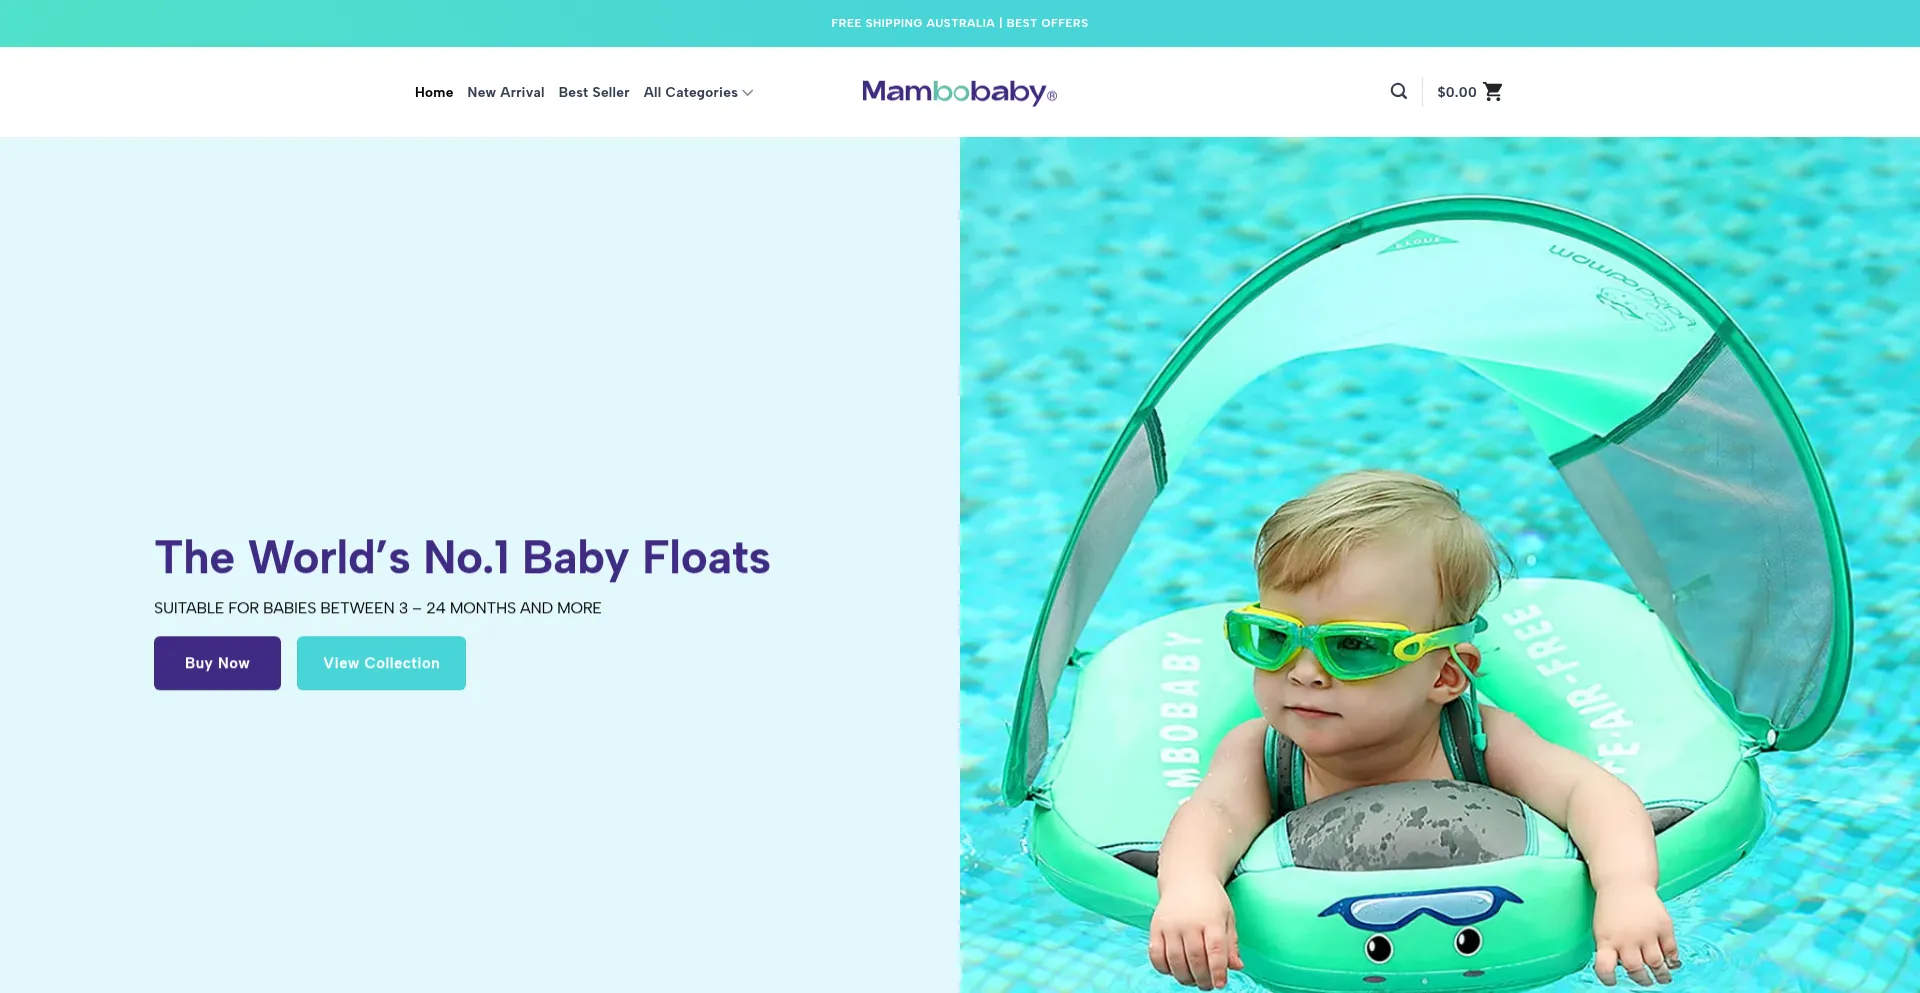Expand the All Categories chevron arrow
Screen dimensions: 1920x993
748,92
